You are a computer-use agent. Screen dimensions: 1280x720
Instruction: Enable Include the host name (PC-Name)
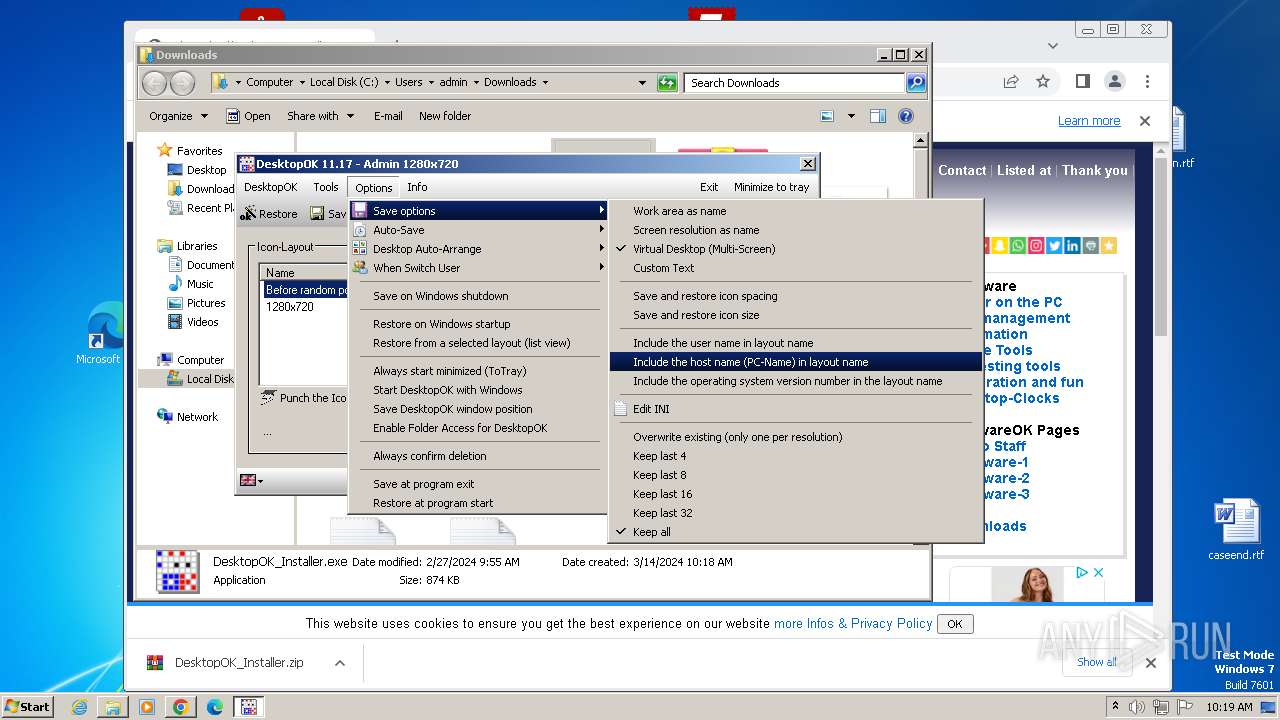795,362
